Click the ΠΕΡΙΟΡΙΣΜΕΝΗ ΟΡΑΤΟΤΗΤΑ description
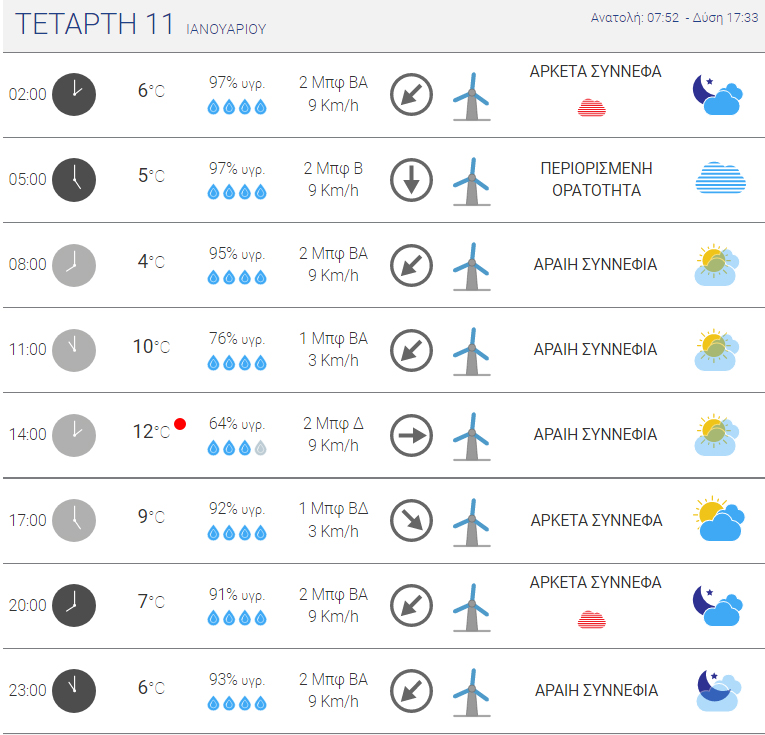 pyautogui.click(x=596, y=179)
